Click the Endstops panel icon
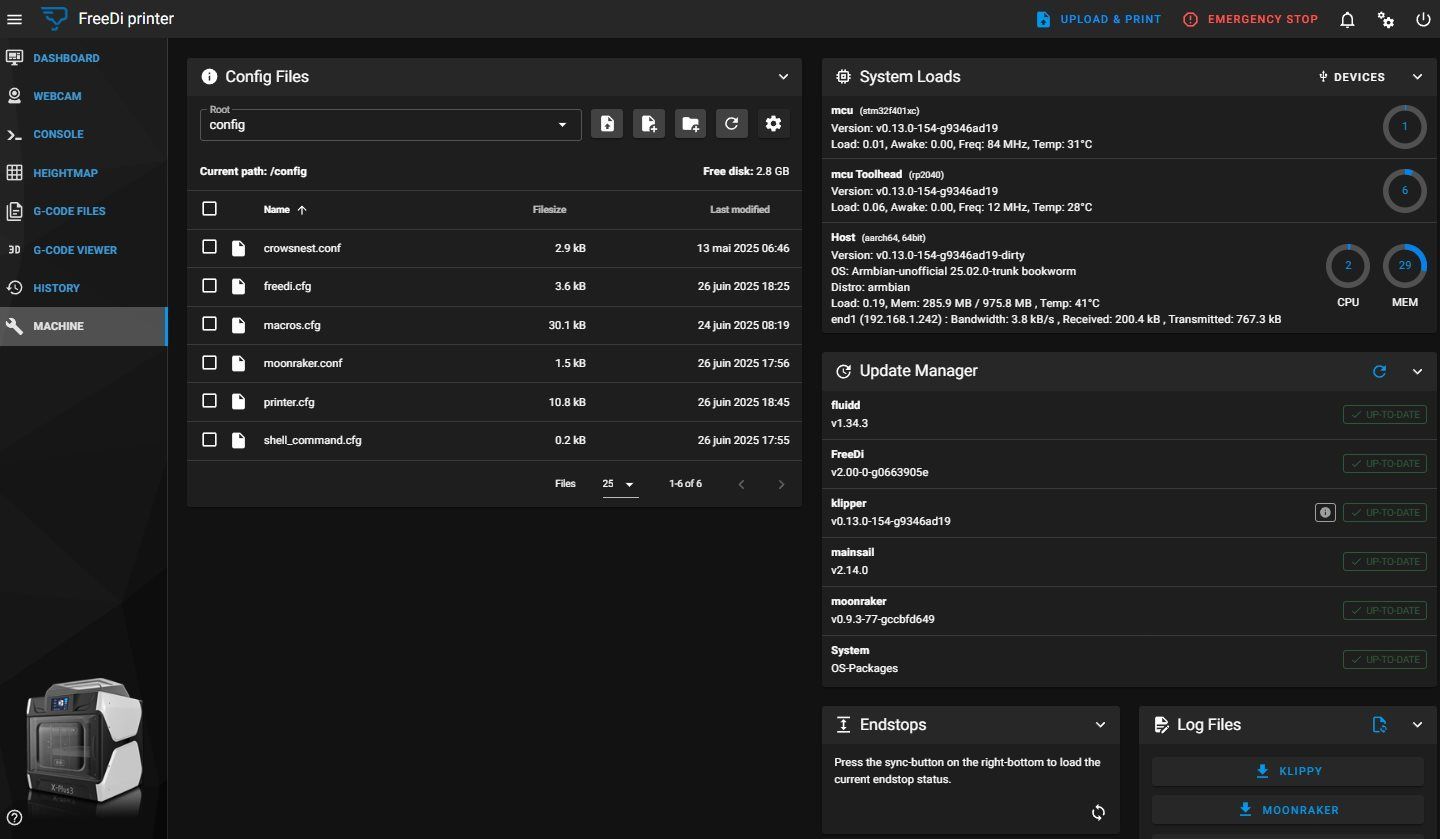 click(843, 725)
